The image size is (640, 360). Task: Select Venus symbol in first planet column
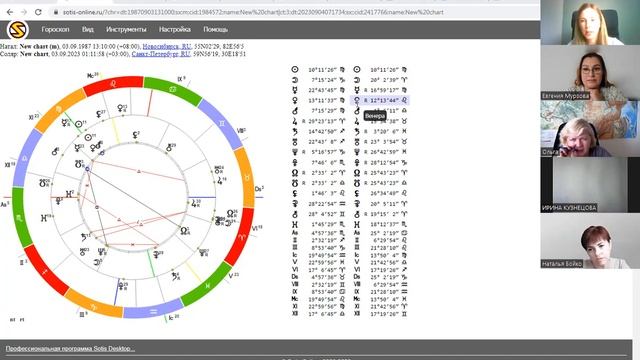coord(295,100)
